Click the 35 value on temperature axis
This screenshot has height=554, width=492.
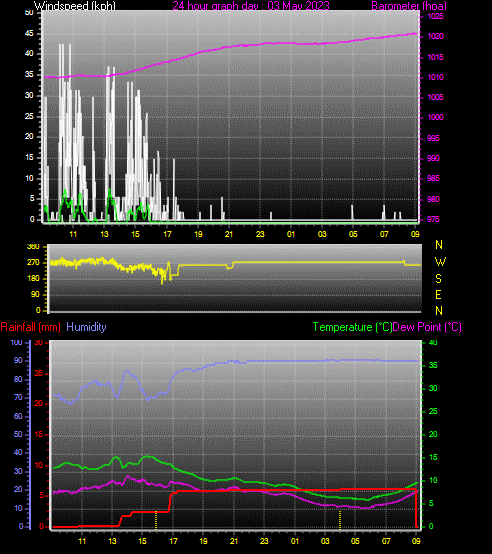(433, 365)
